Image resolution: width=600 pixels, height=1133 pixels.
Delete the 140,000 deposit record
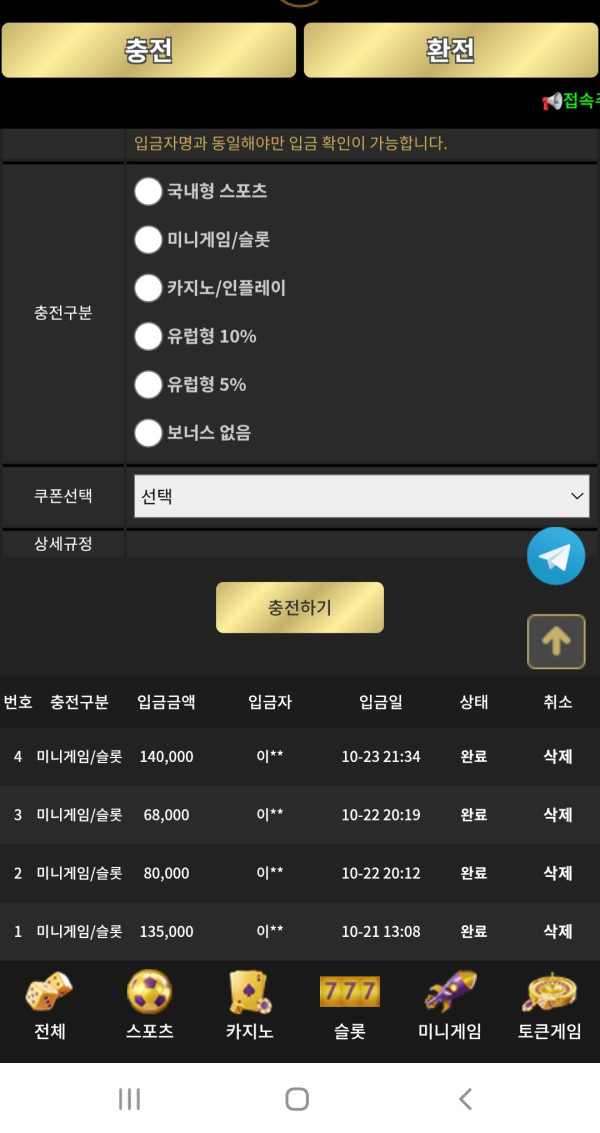point(557,757)
